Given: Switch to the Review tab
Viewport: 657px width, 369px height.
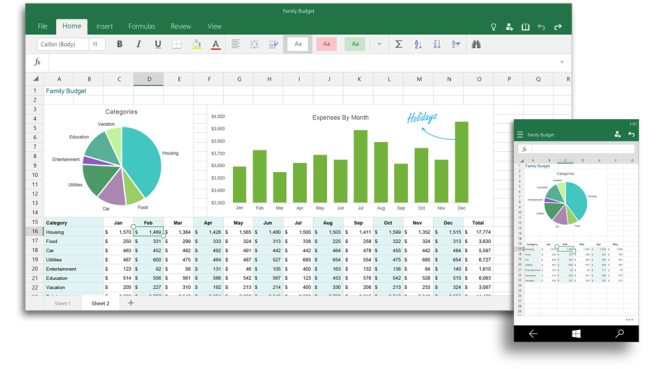Looking at the screenshot, I should tap(181, 26).
